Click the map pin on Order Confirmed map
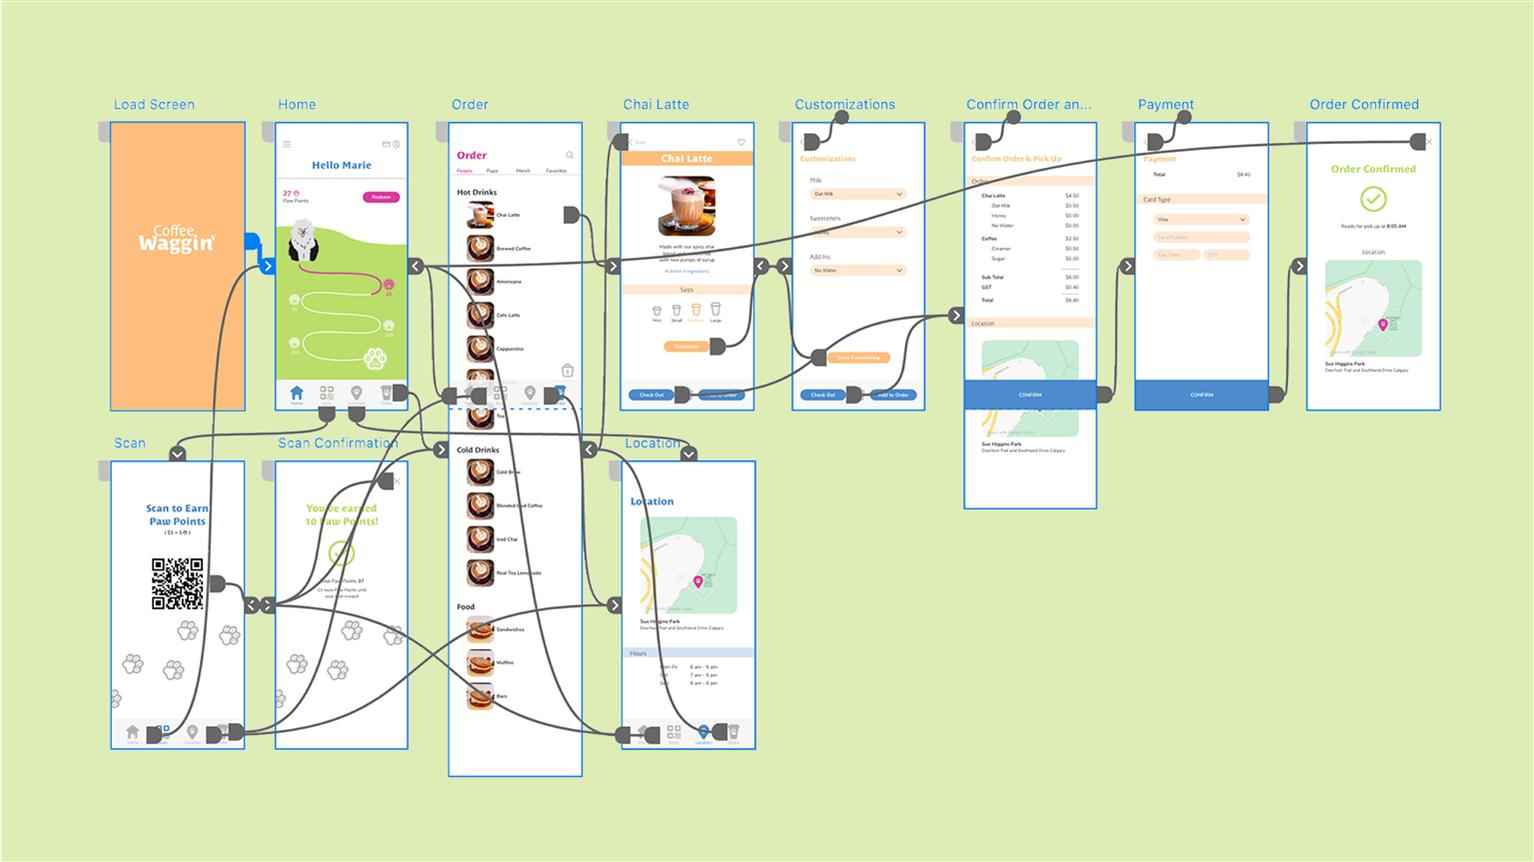The width and height of the screenshot is (1534, 862). tap(1383, 324)
